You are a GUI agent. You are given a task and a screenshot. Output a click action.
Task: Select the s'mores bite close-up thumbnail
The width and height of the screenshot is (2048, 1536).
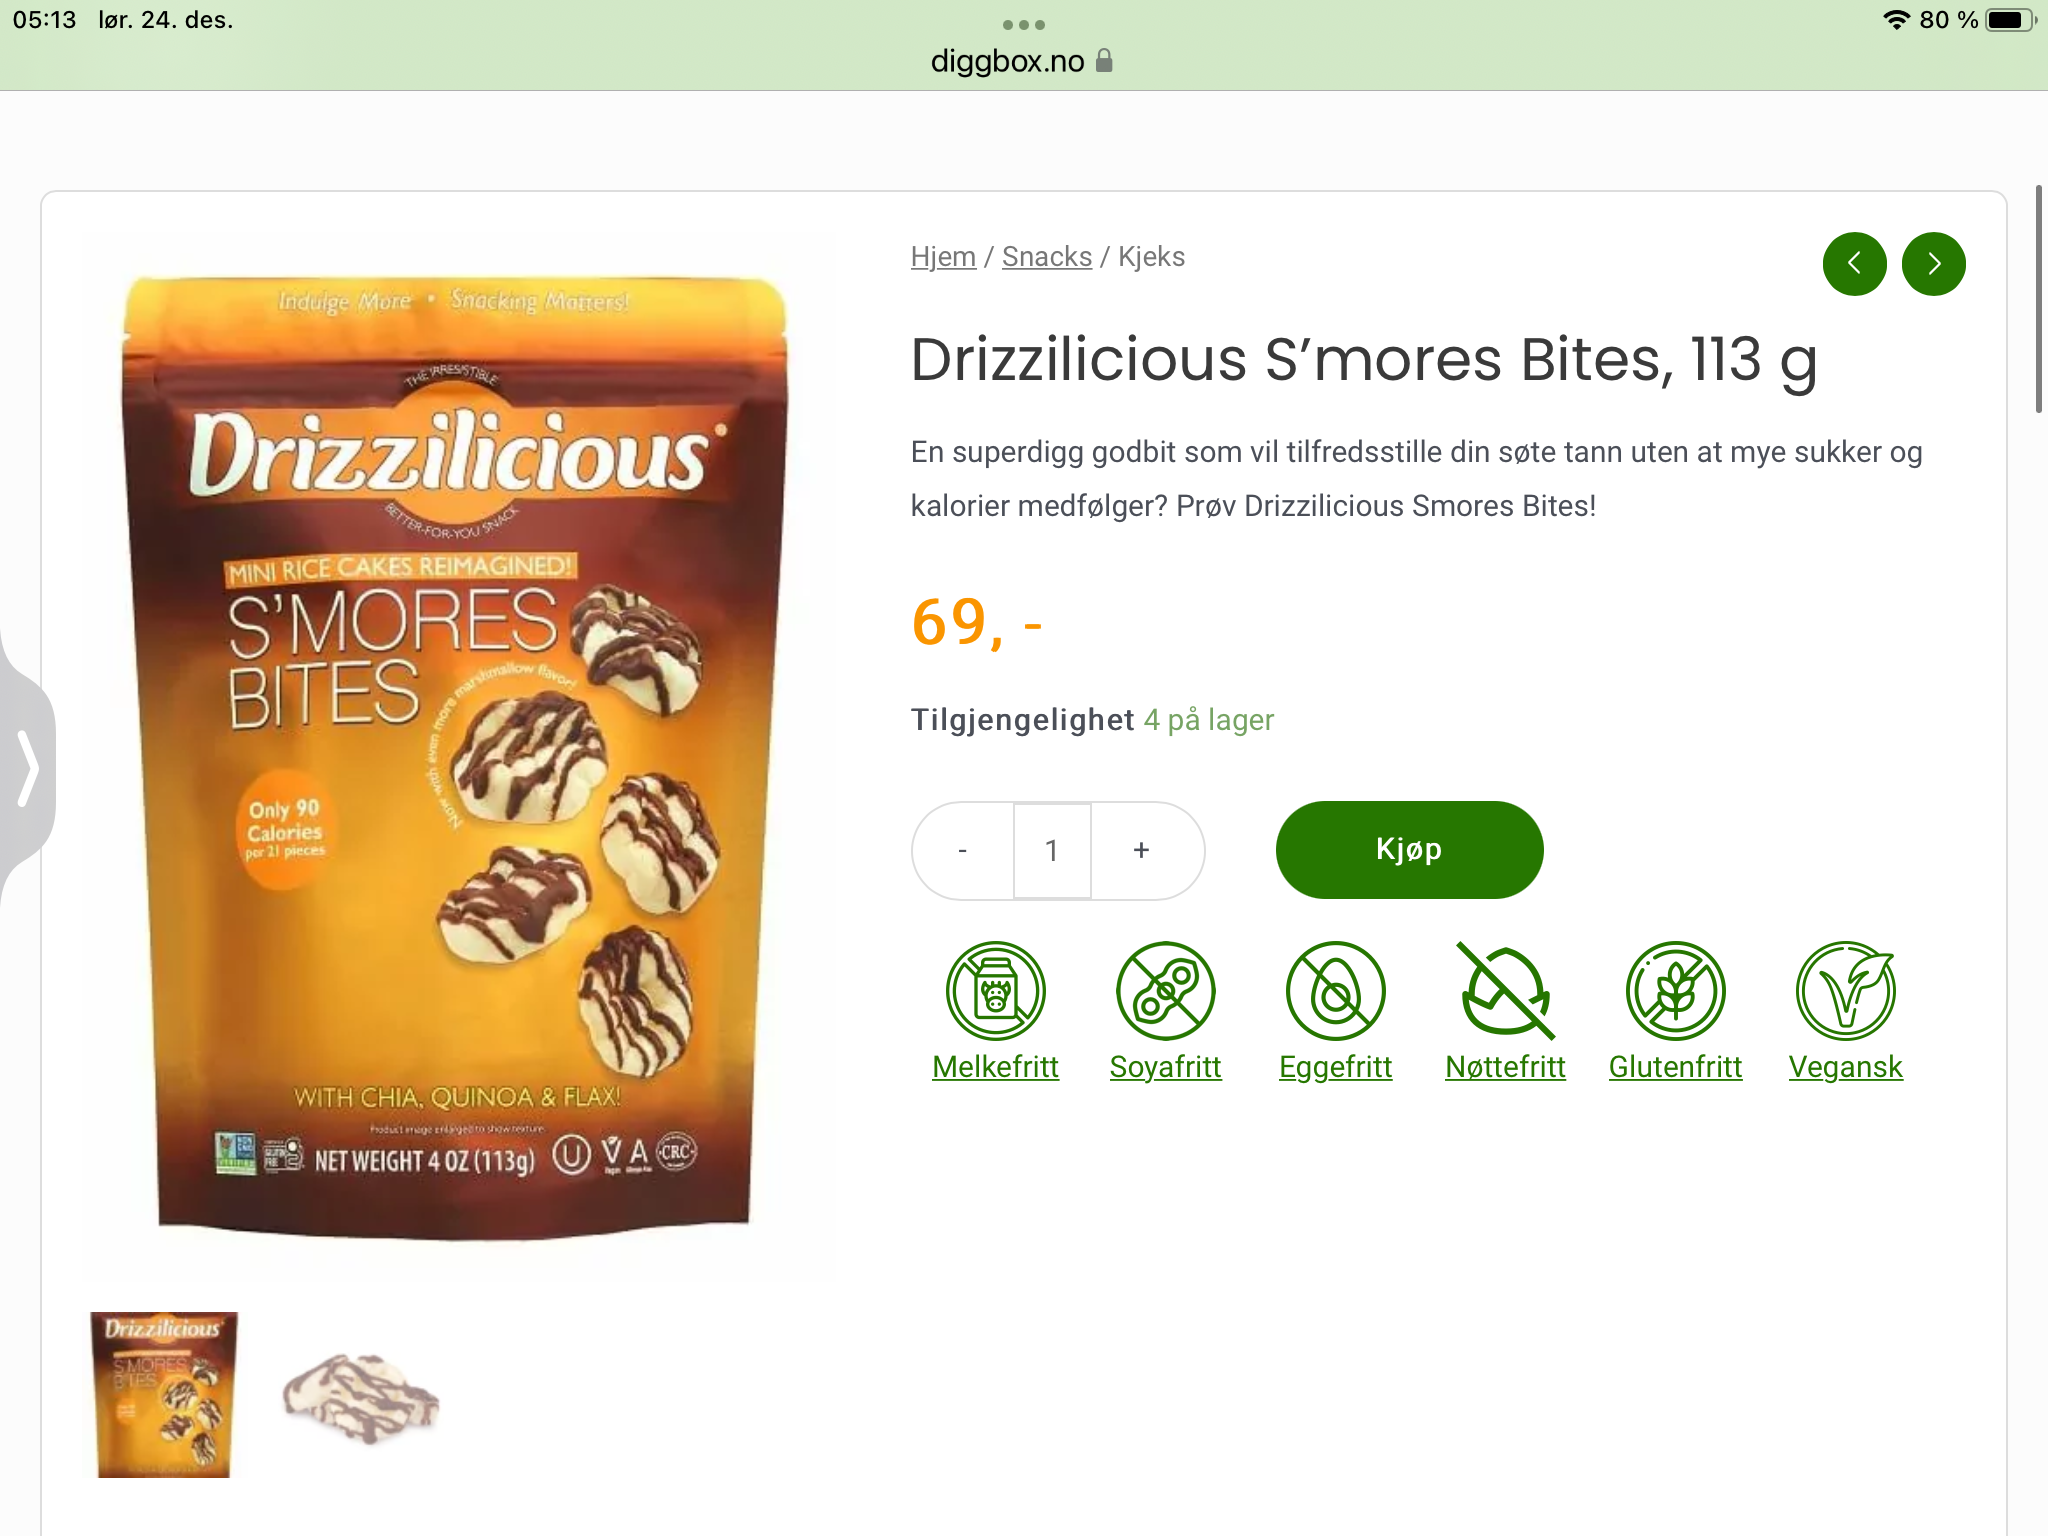point(361,1397)
